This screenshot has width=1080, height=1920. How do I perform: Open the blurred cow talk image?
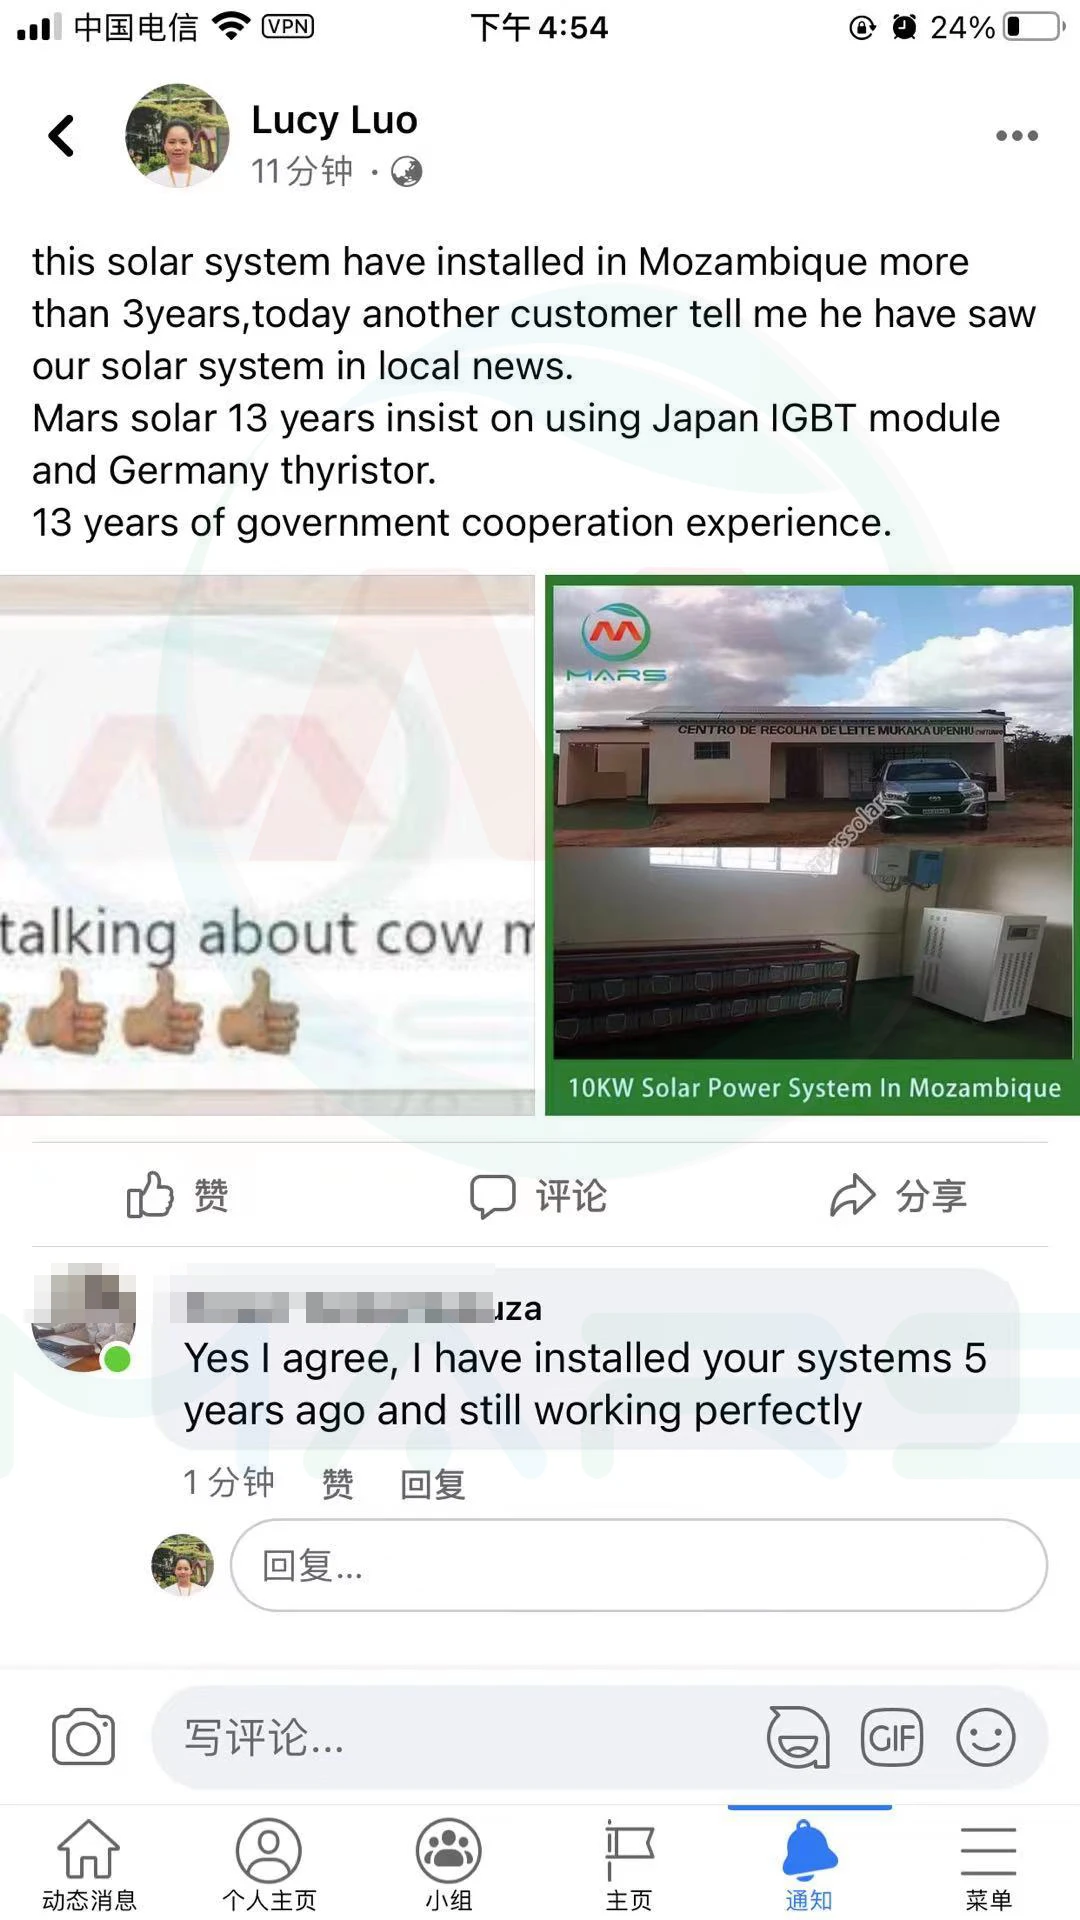(267, 845)
